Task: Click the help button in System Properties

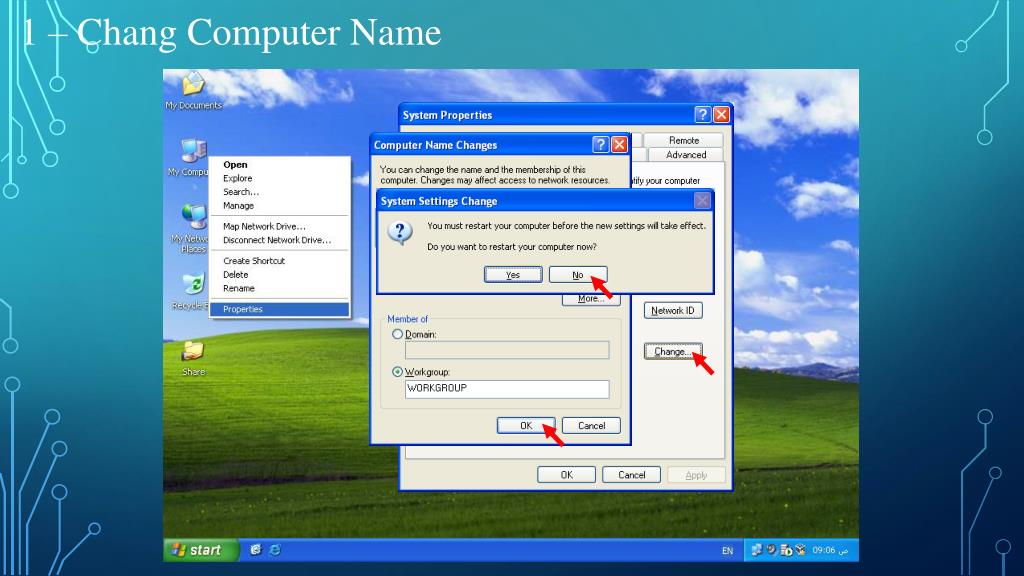Action: (702, 115)
